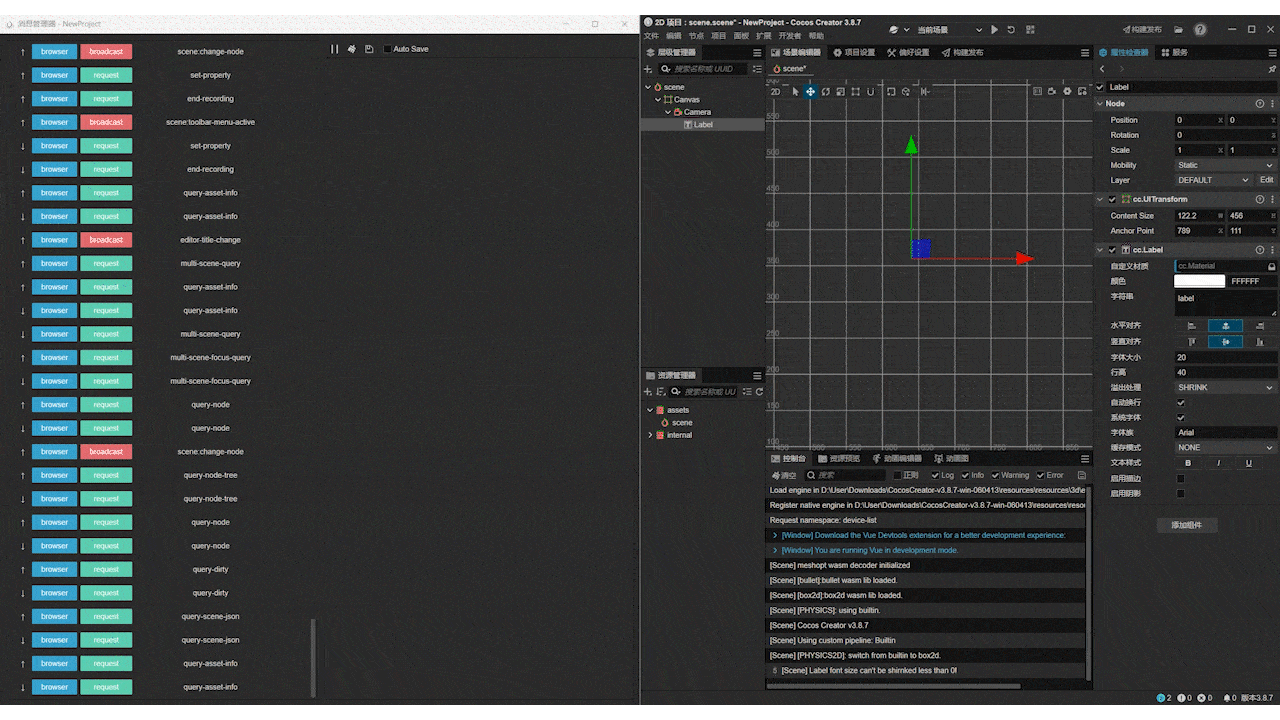This screenshot has height=720, width=1280.
Task: Open the Layer dropdown showing DEFAULT
Action: click(x=1213, y=180)
